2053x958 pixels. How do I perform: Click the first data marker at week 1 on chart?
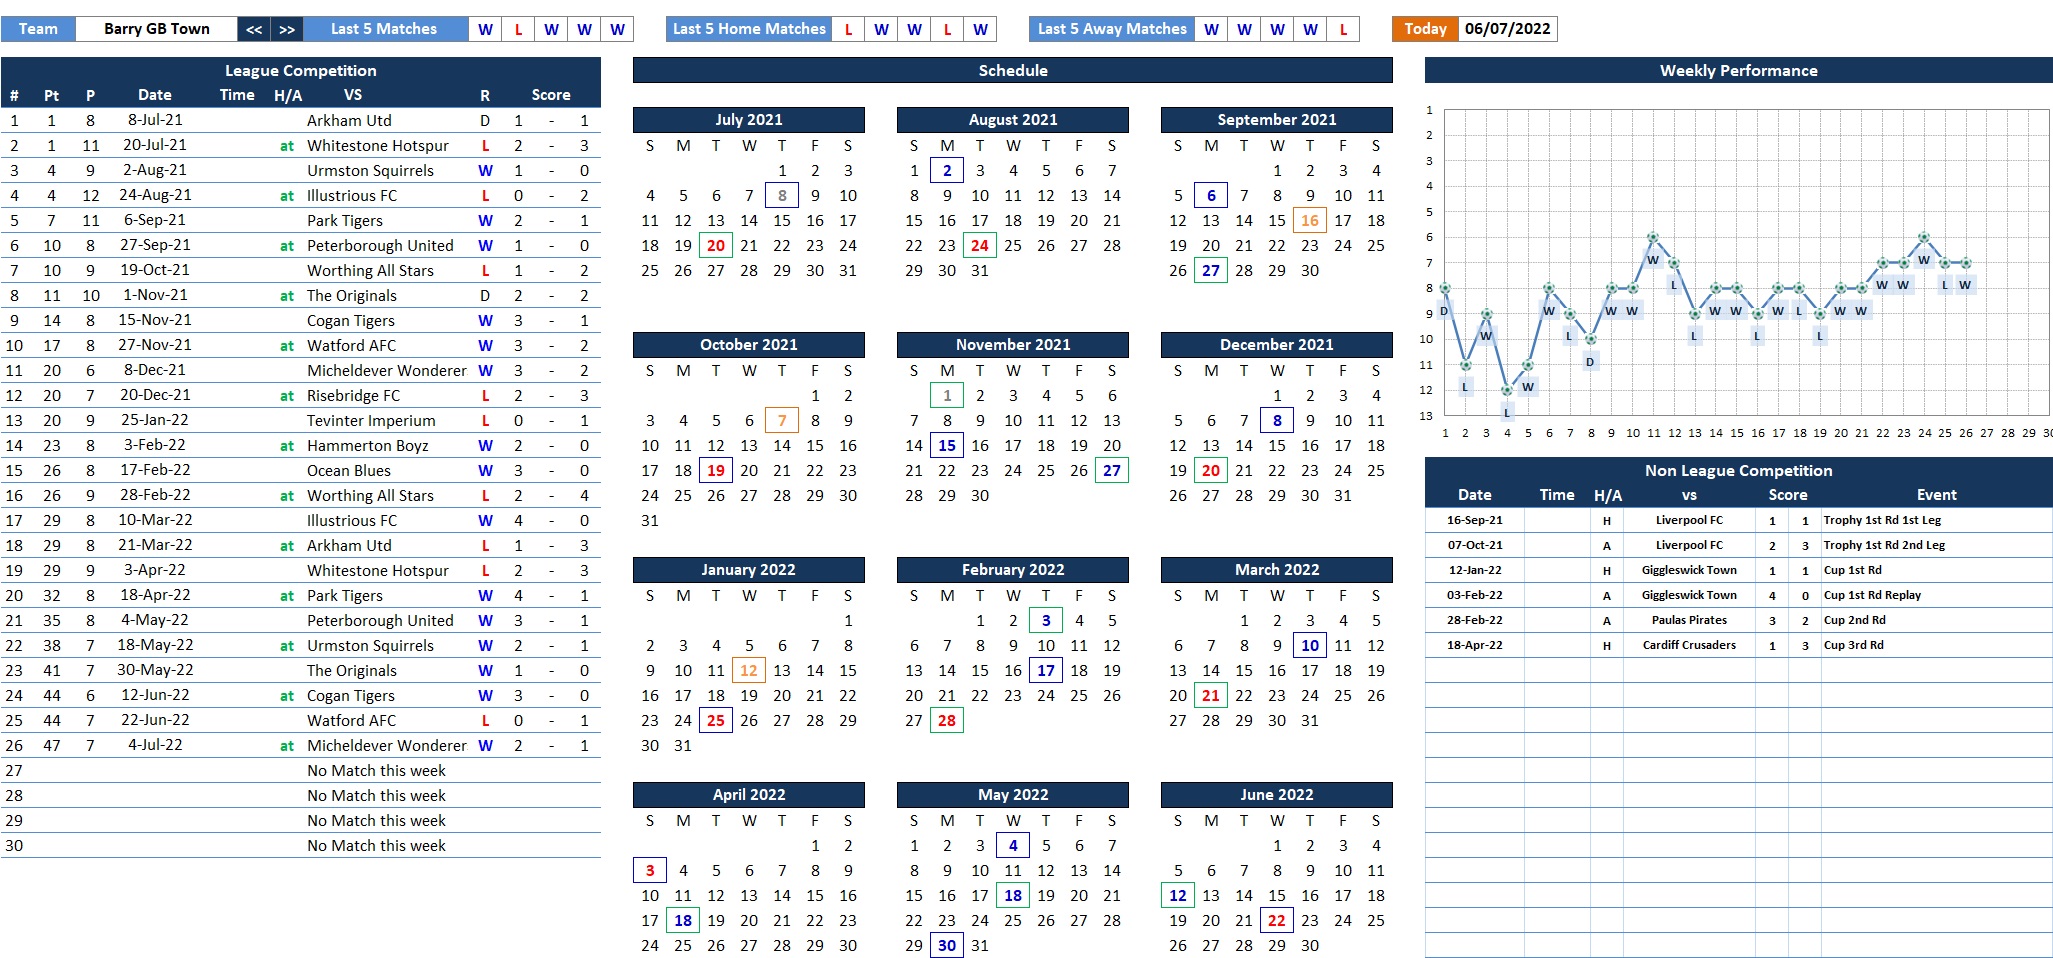(x=1445, y=288)
